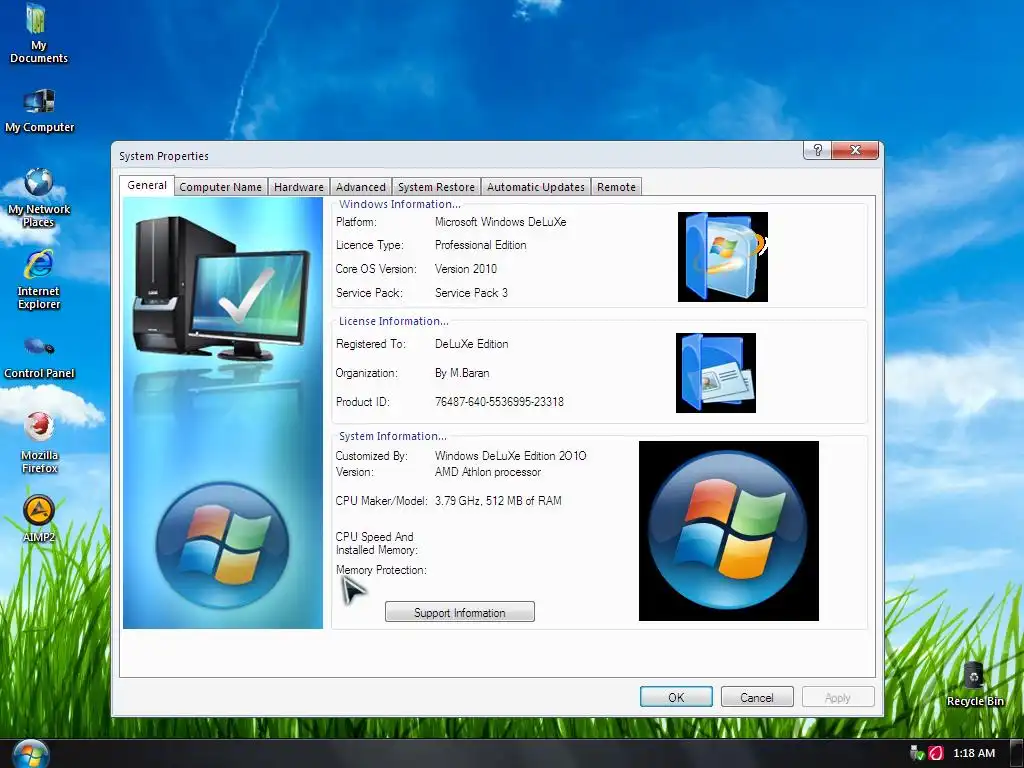The height and width of the screenshot is (768, 1024).
Task: Click the Start orb on taskbar
Action: point(31,754)
